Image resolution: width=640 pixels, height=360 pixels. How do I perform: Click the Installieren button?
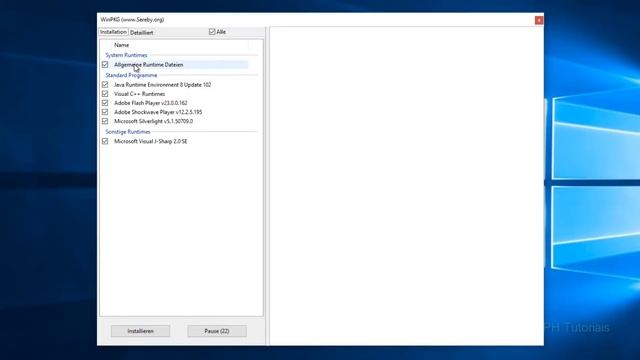point(140,331)
